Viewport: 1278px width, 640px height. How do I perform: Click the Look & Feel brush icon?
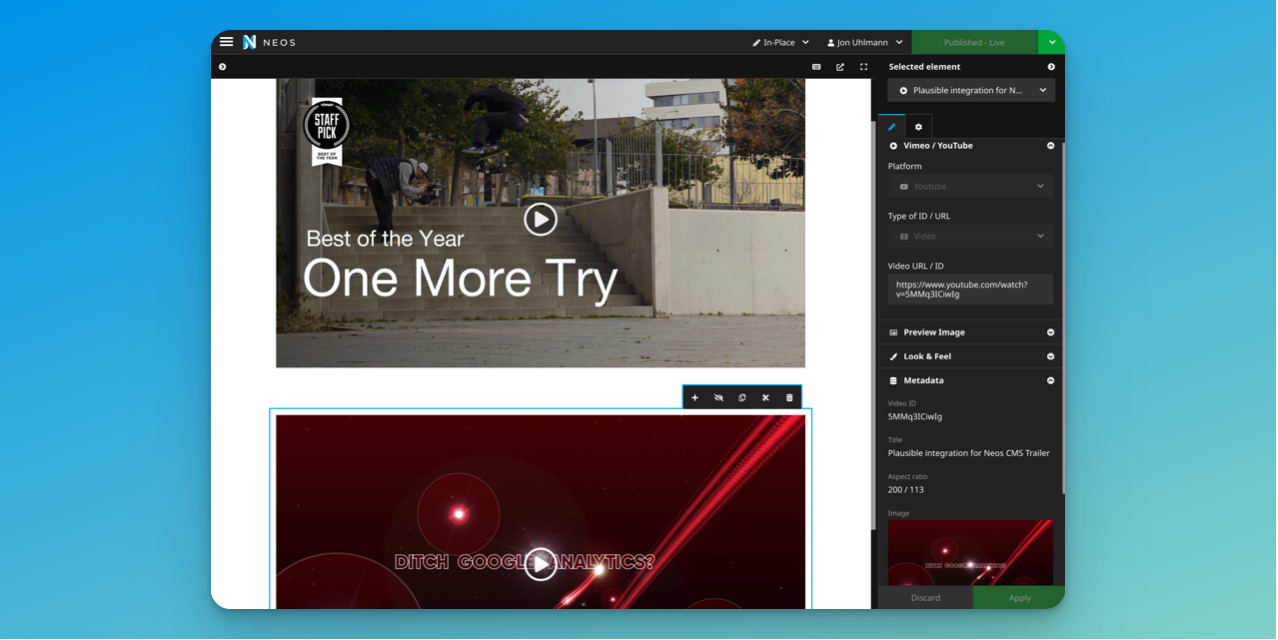(893, 356)
